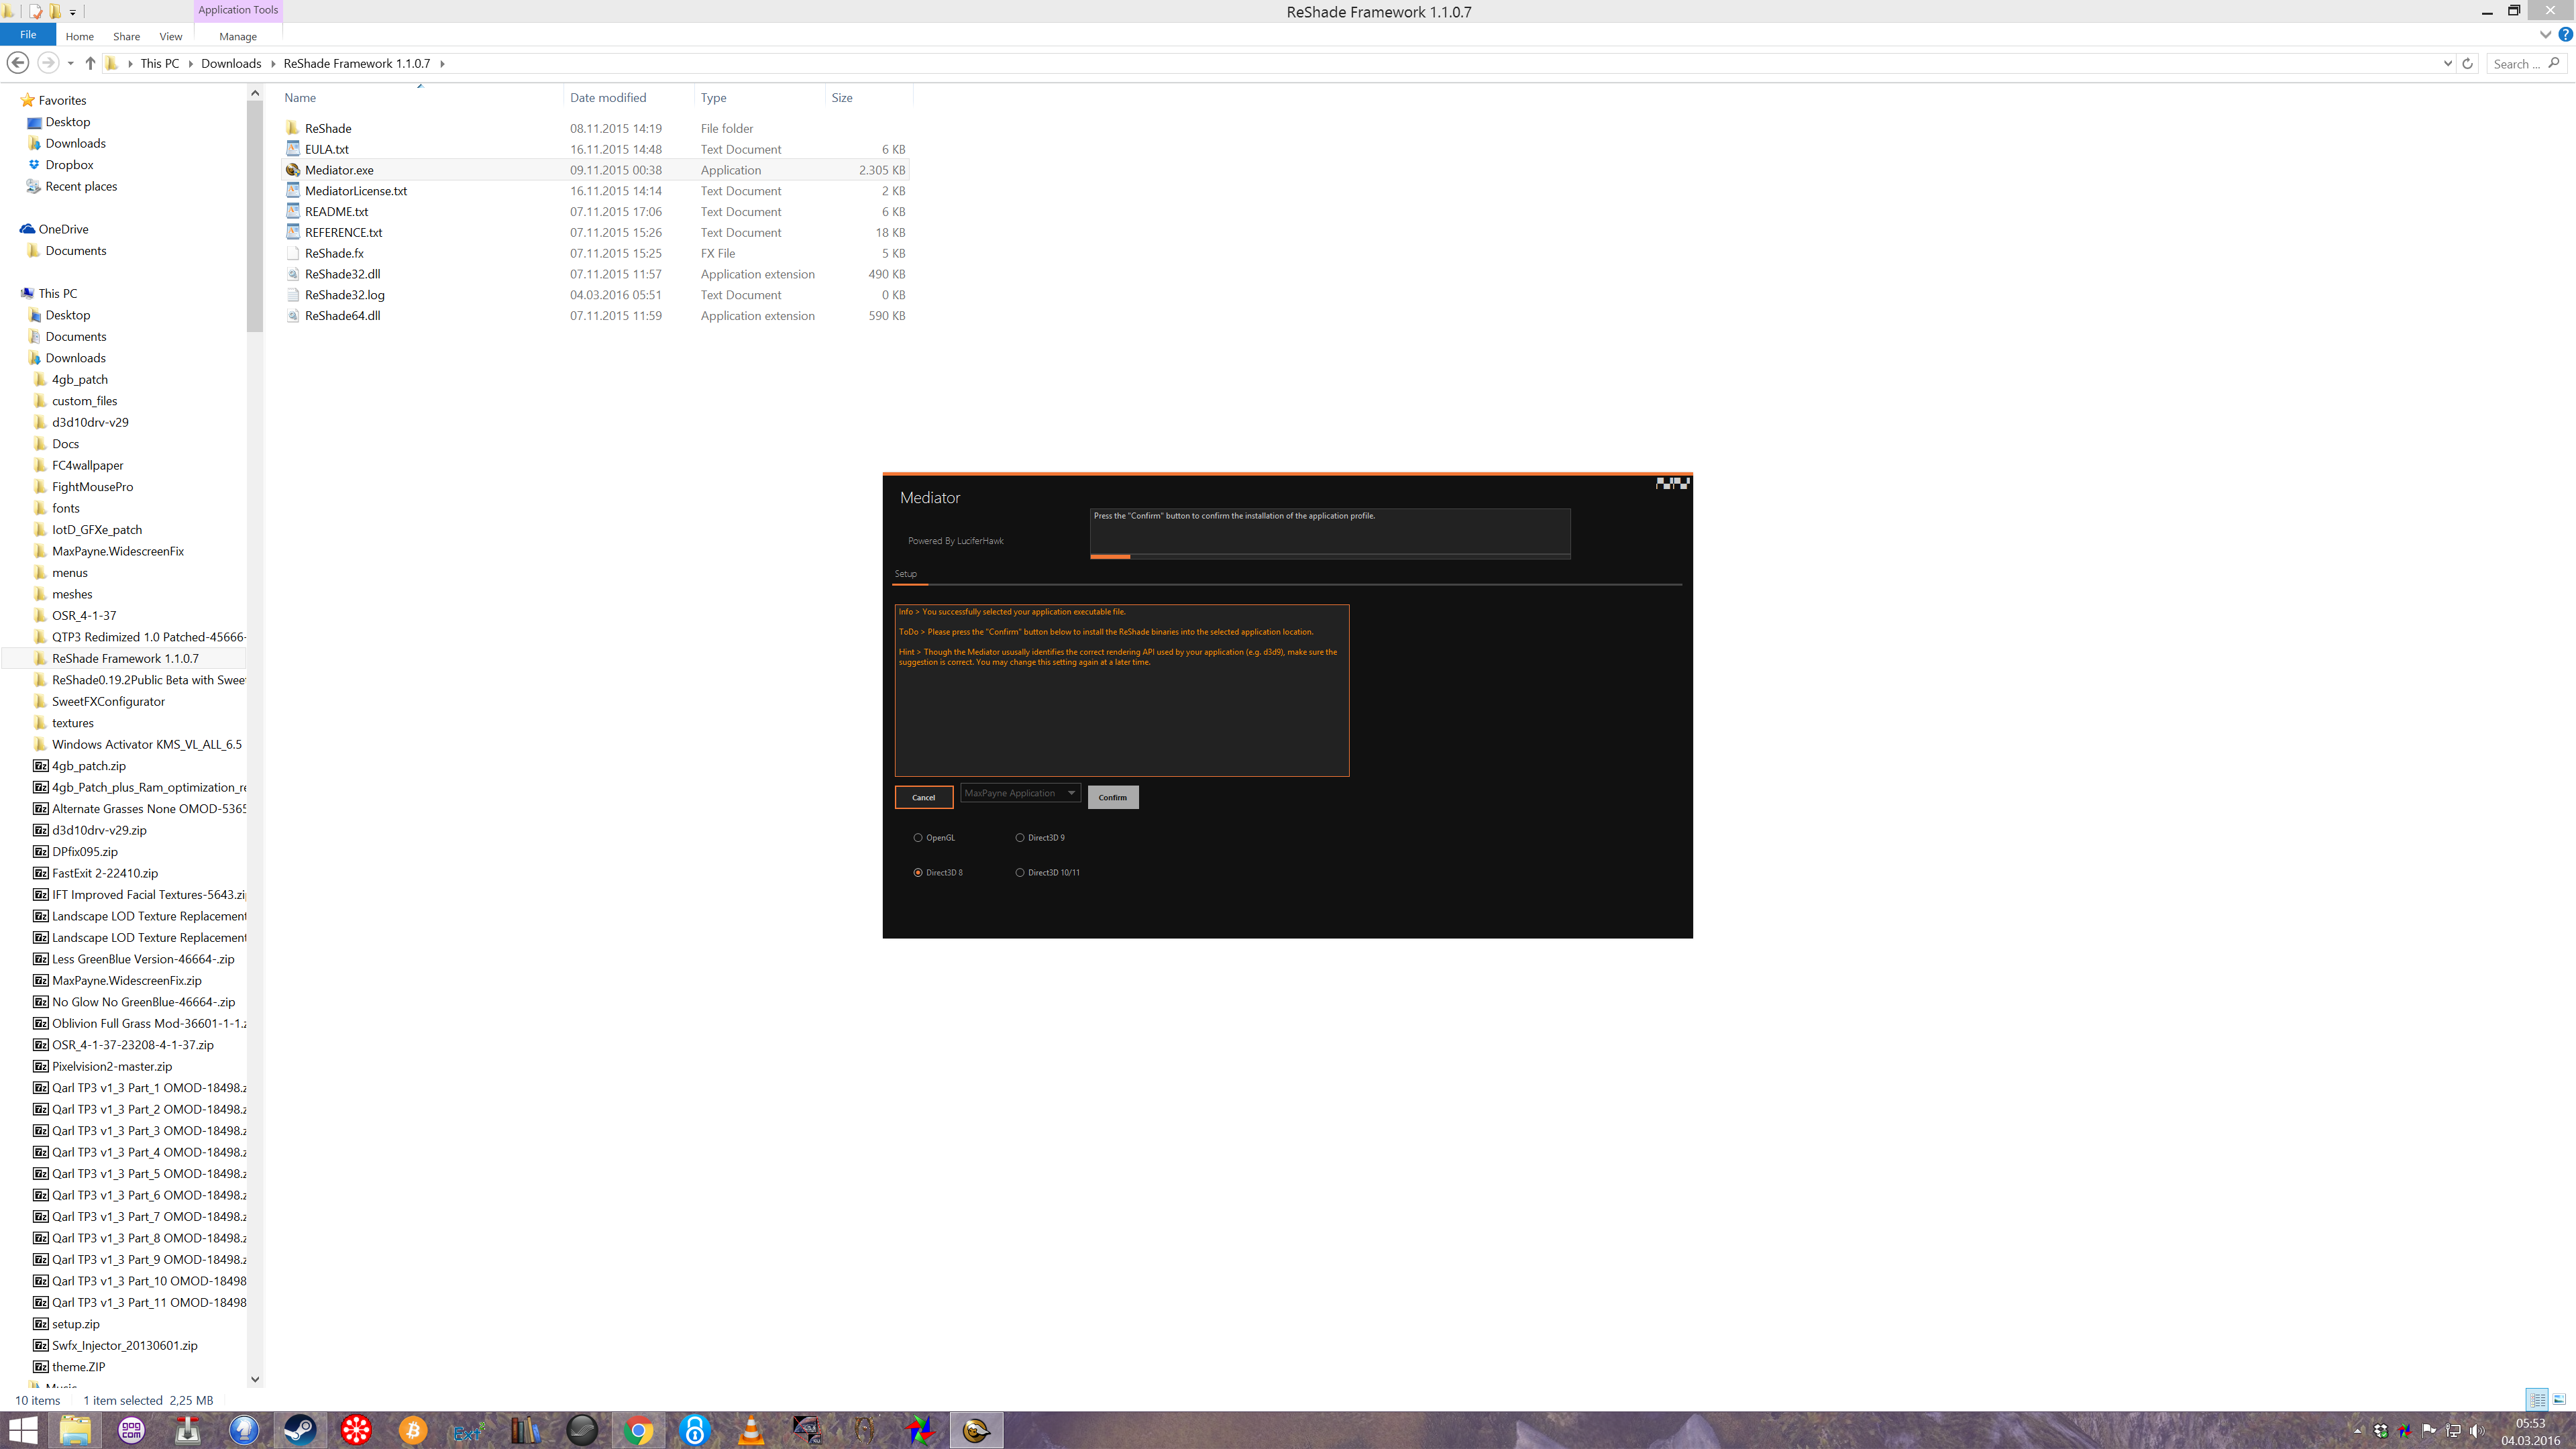Open Steam from the taskbar

point(299,1430)
